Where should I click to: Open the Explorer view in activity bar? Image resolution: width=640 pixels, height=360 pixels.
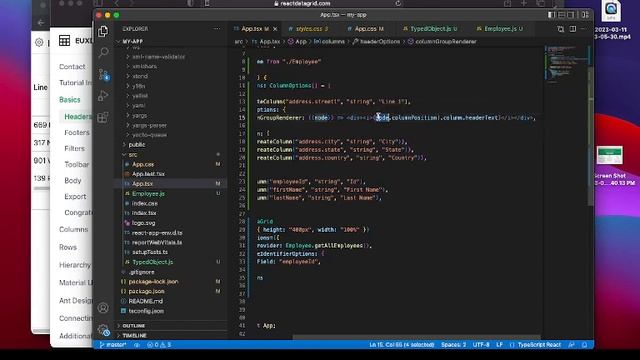click(103, 31)
